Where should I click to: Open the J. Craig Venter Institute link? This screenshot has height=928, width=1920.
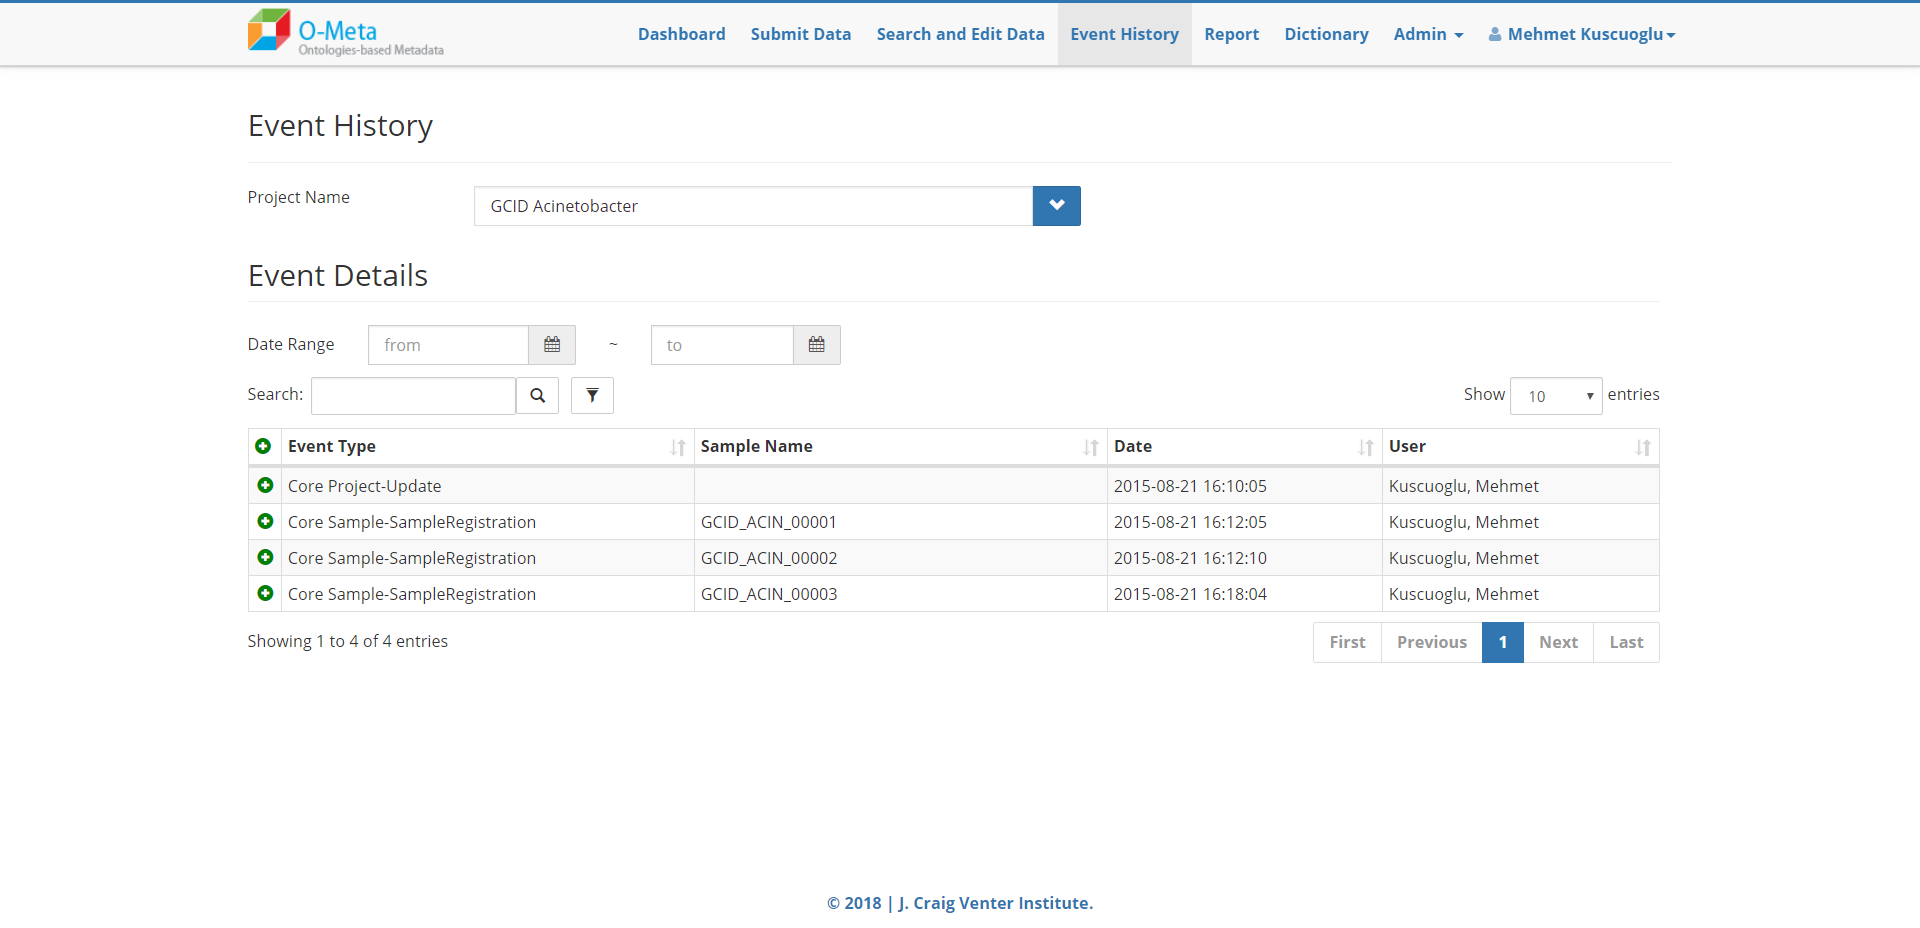point(996,903)
